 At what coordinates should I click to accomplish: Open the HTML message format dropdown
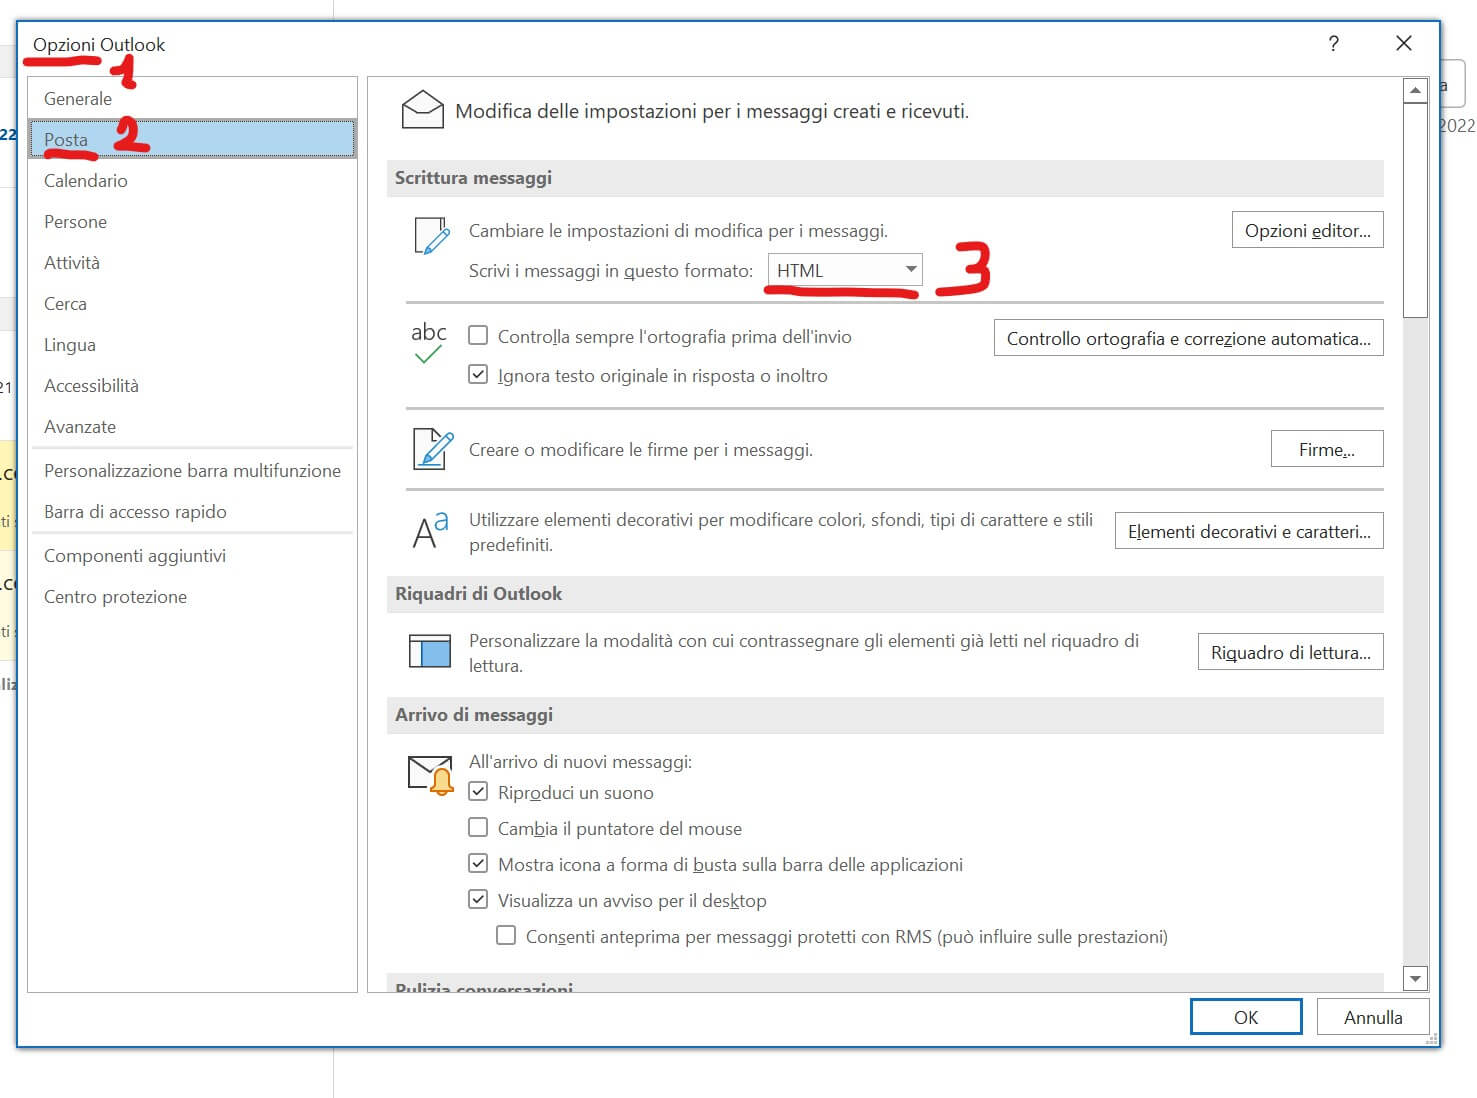(845, 270)
